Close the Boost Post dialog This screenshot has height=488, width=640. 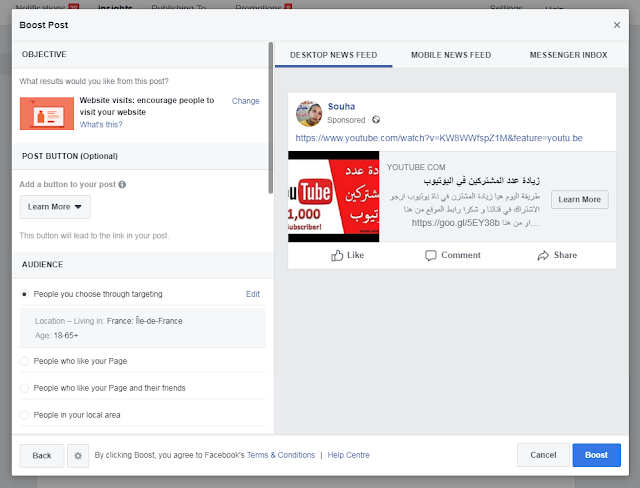pyautogui.click(x=617, y=25)
